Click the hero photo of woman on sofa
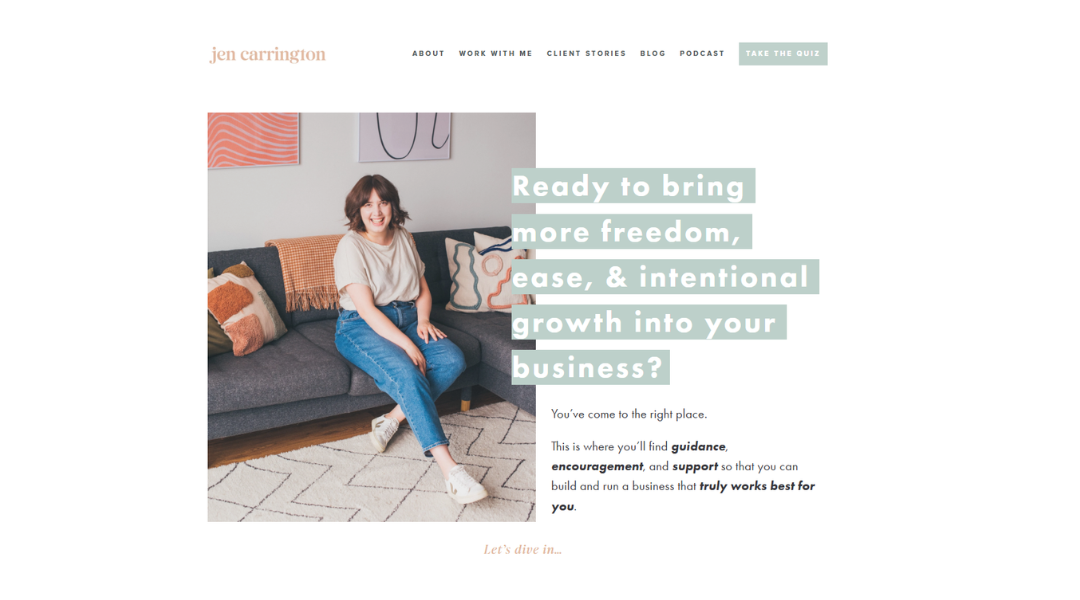 [371, 317]
